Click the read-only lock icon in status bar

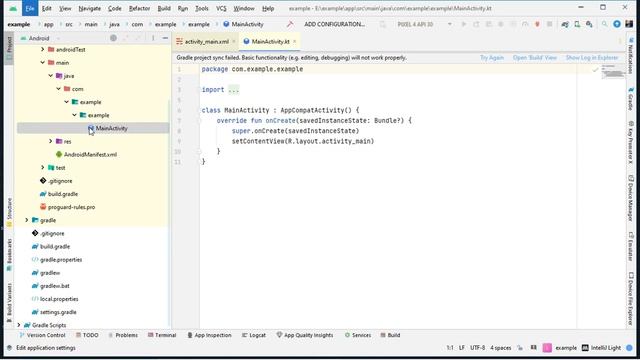tap(520, 348)
